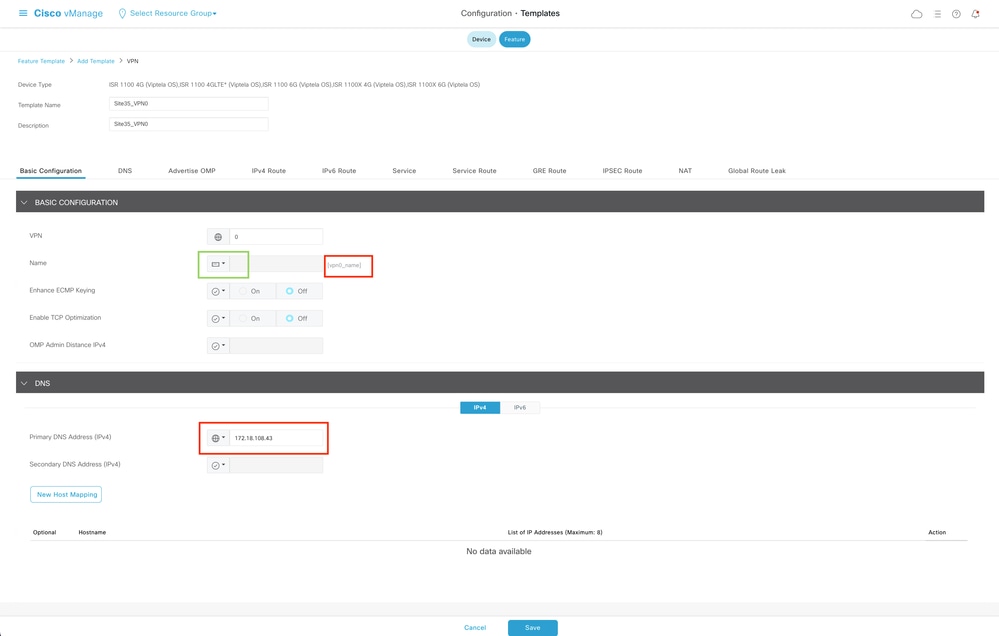Go back via the Feature Template breadcrumb link
The height and width of the screenshot is (636, 999).
pos(40,60)
